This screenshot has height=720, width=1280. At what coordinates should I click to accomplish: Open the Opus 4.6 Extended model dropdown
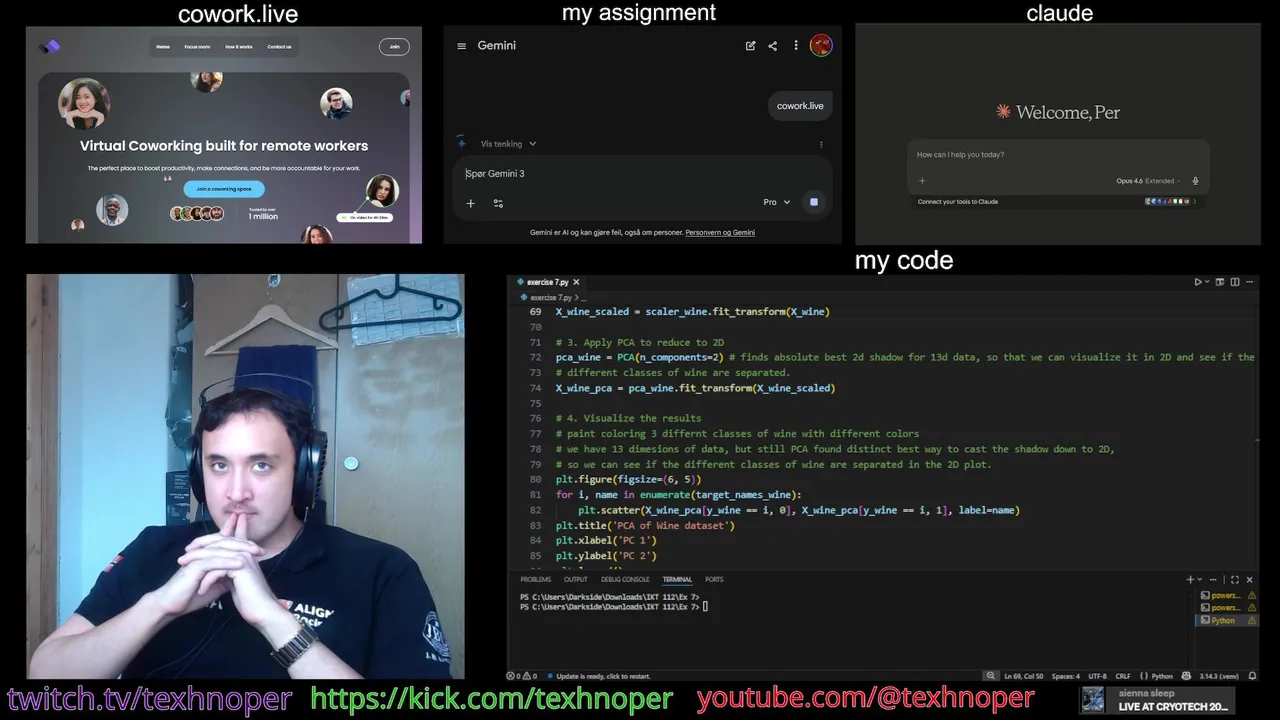click(1148, 181)
